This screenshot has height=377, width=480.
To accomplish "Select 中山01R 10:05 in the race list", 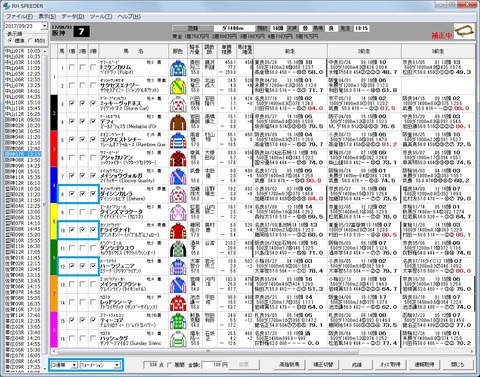I will point(22,51).
